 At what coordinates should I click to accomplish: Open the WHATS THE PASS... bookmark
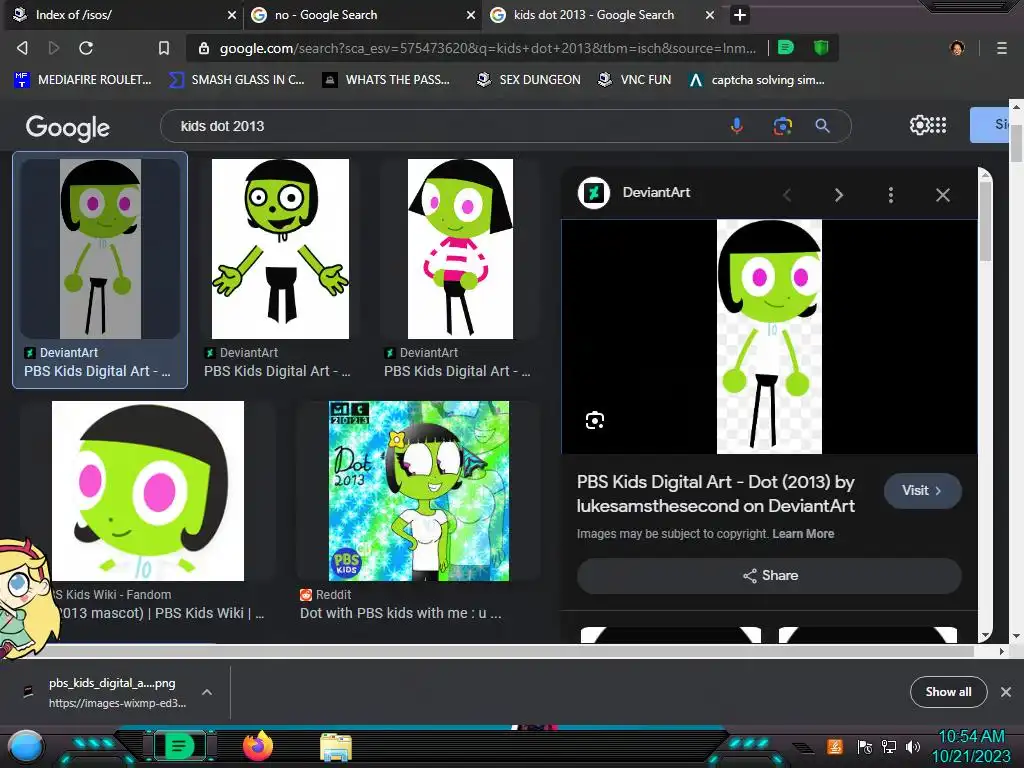pos(386,80)
